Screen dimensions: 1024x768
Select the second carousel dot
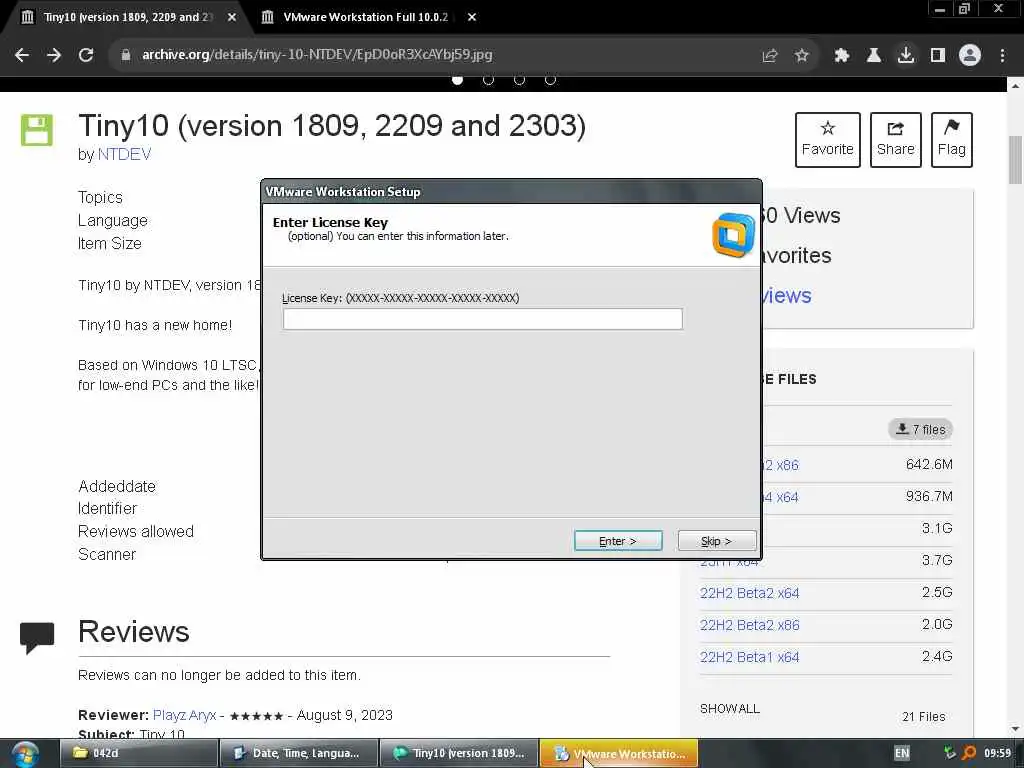(488, 80)
